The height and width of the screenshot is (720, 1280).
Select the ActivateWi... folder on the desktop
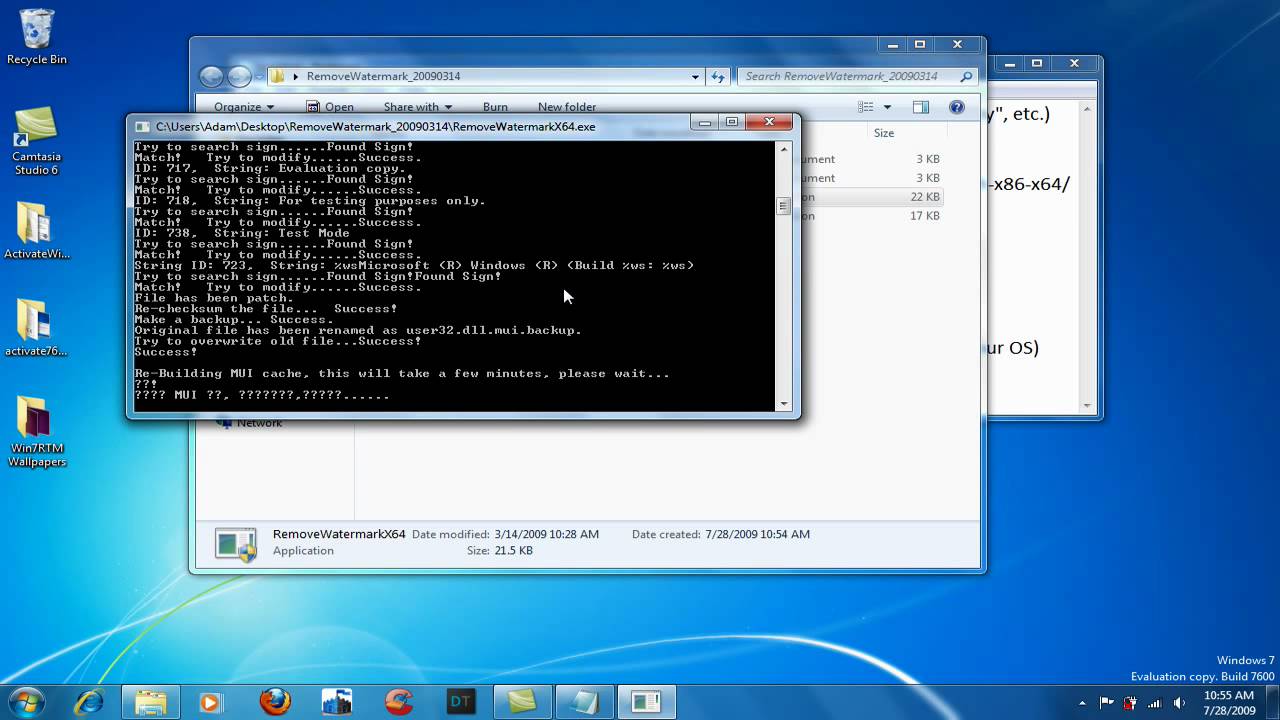36,231
